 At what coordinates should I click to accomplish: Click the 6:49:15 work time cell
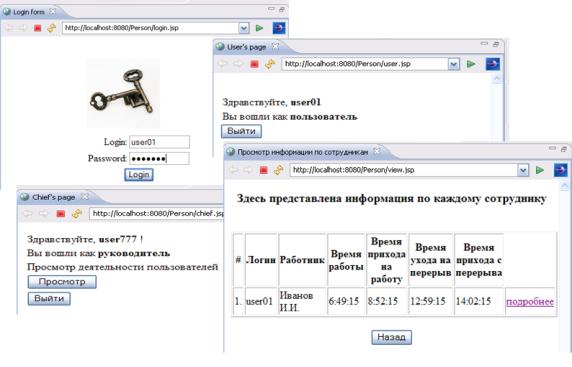pos(346,301)
